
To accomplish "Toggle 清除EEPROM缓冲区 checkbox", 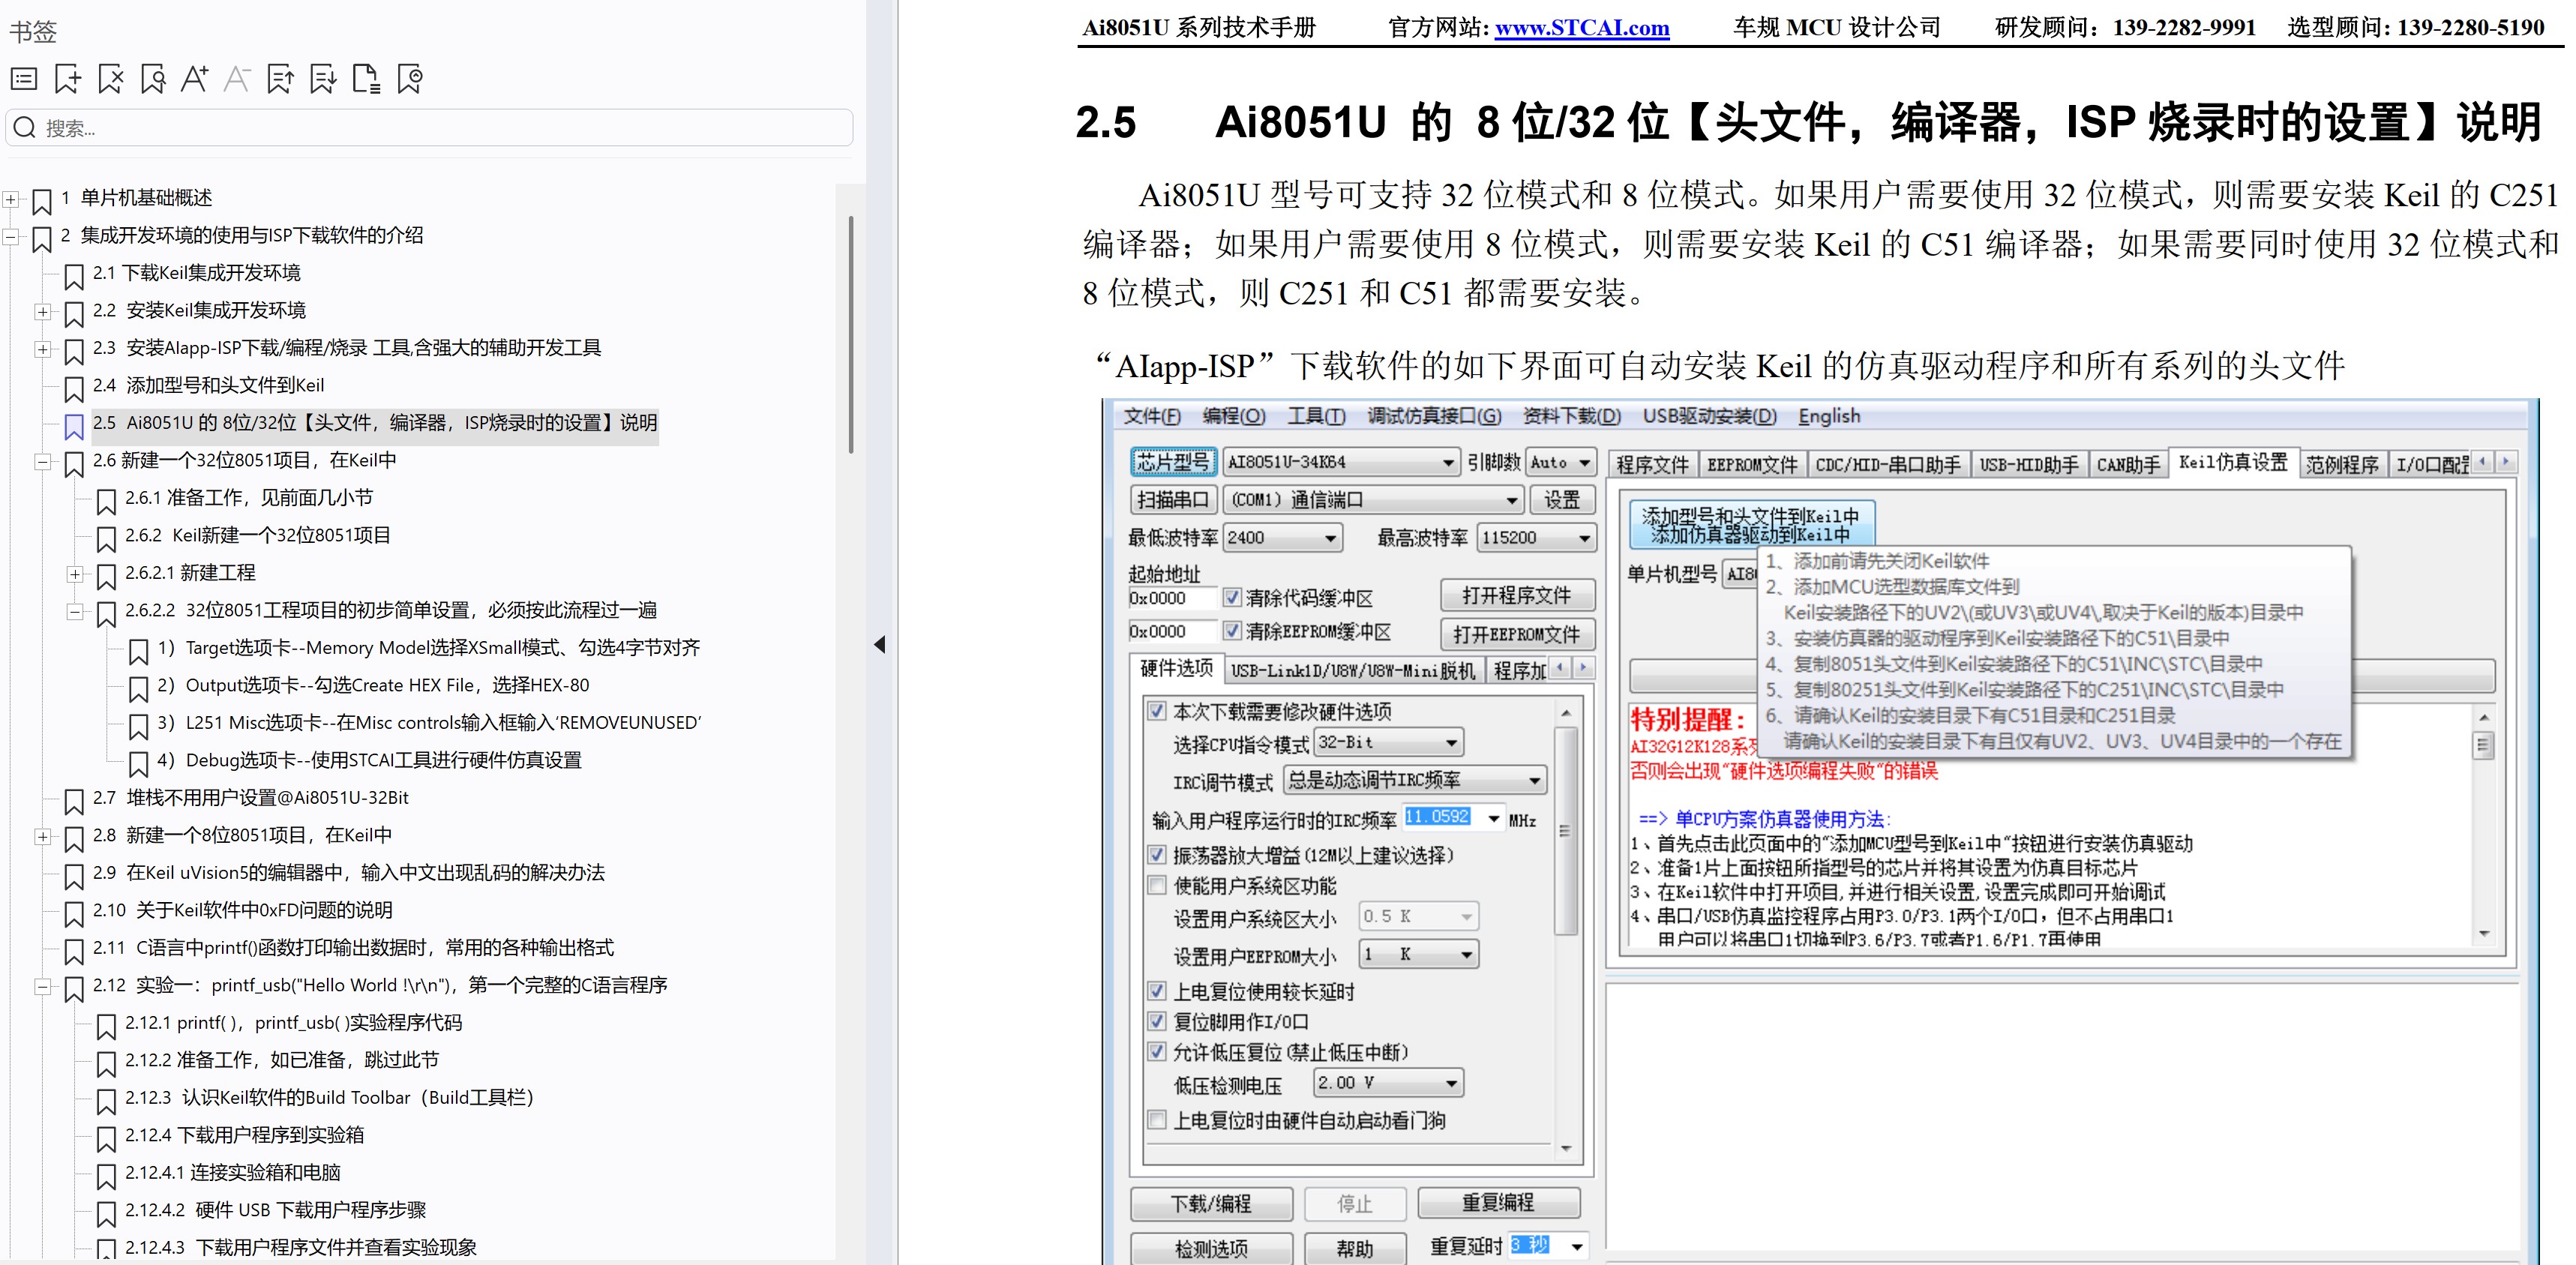I will pos(1233,631).
